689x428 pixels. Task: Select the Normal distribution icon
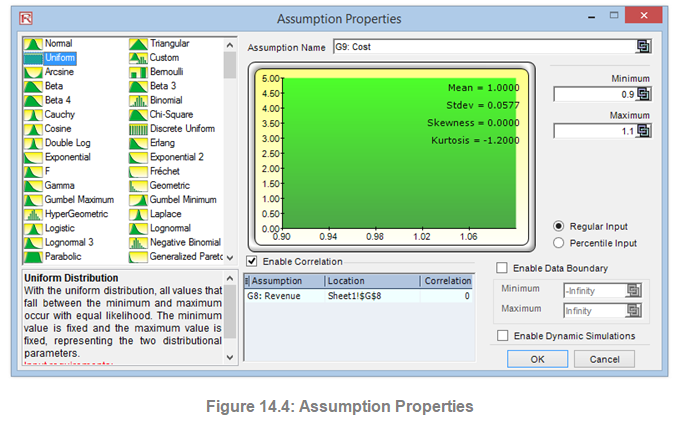pyautogui.click(x=33, y=44)
